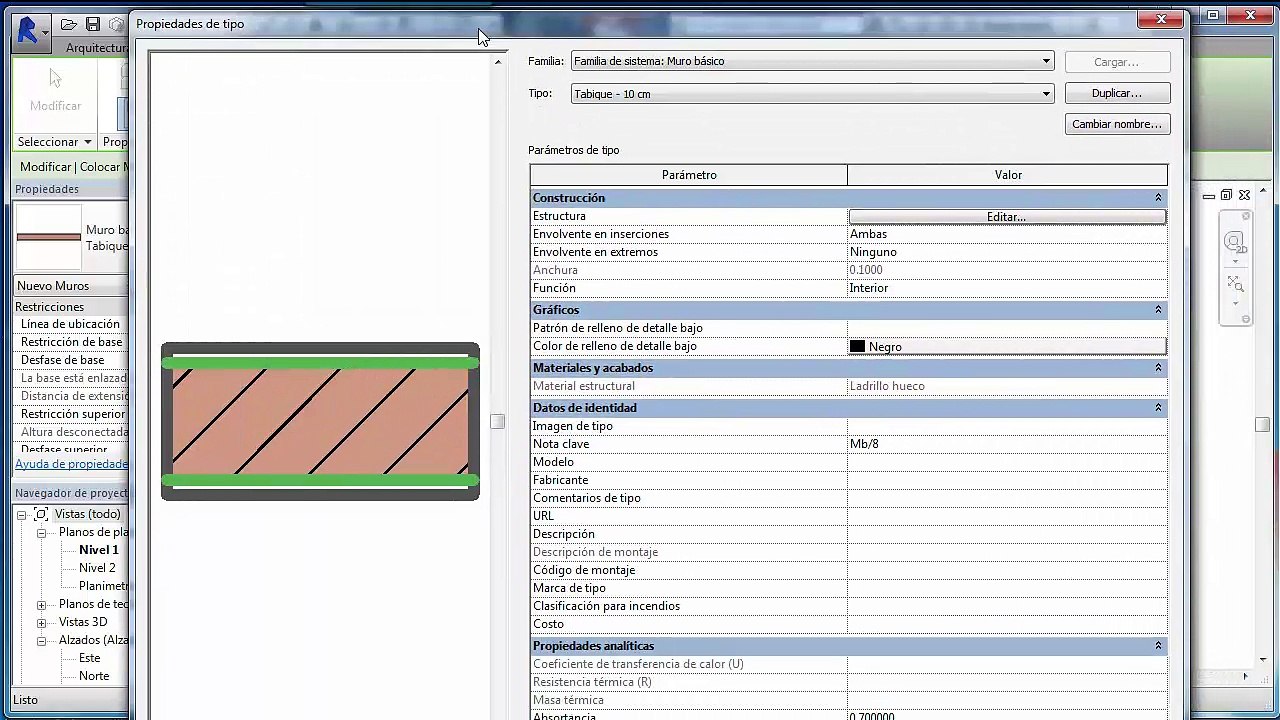Collapse the Planos de planta tree node

[41, 533]
